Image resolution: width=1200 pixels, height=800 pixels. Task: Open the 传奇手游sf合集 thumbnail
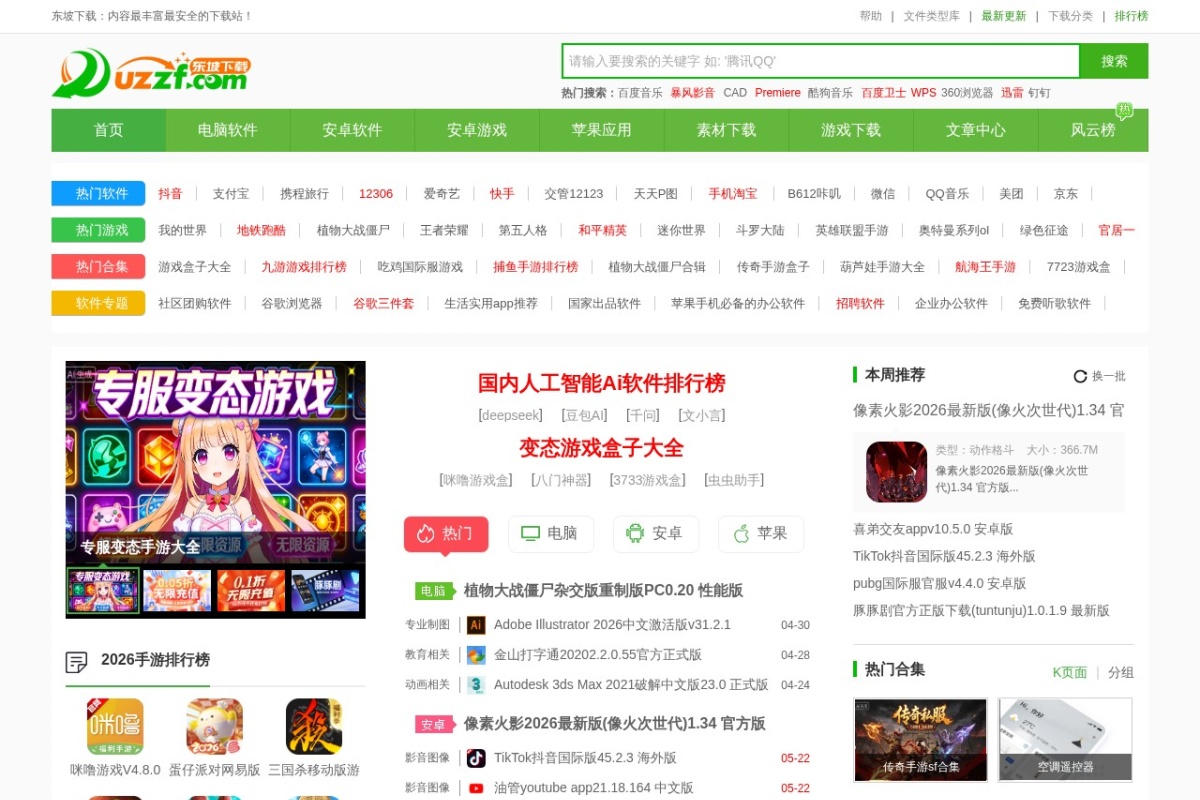click(920, 740)
